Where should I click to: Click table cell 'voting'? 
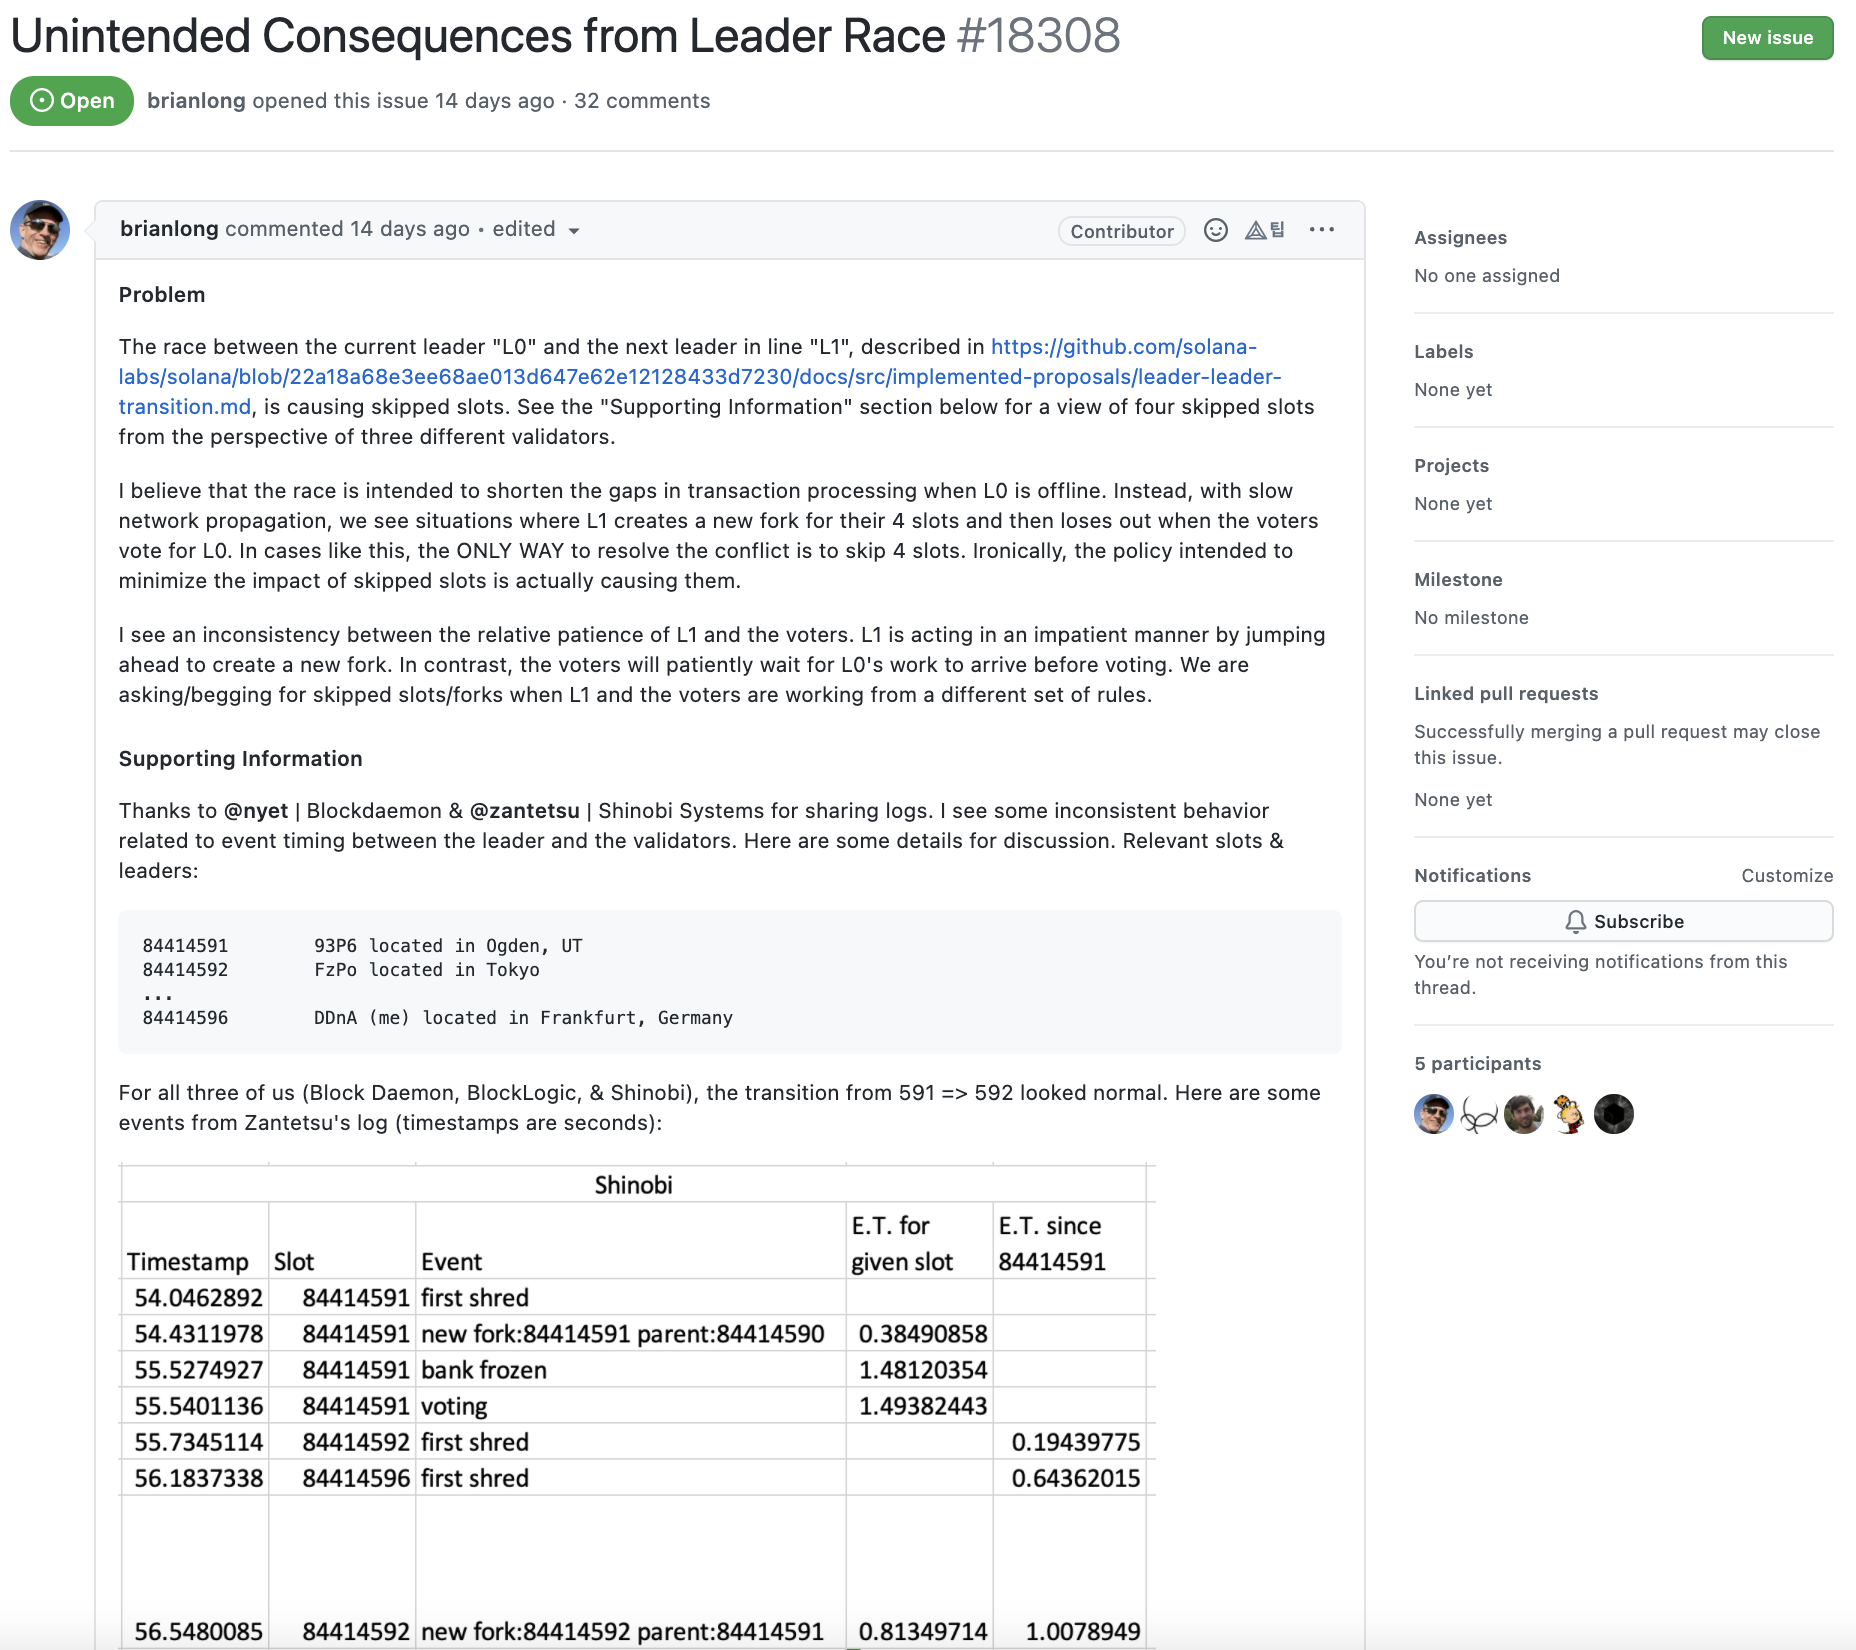(x=454, y=1406)
